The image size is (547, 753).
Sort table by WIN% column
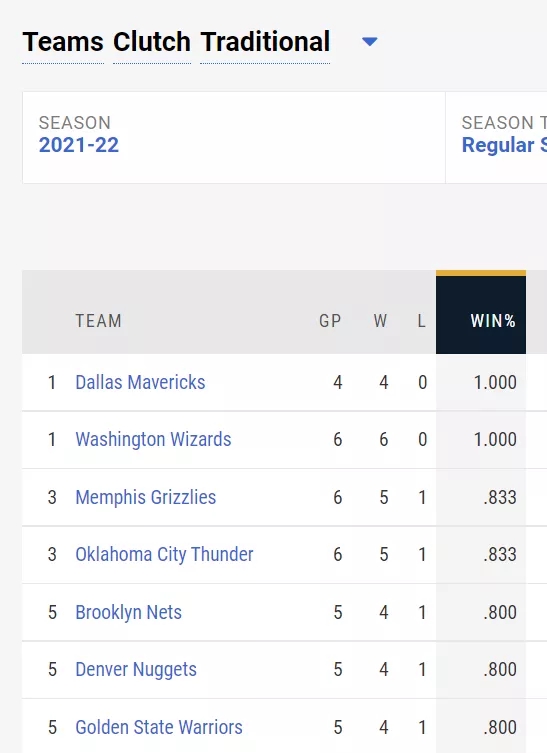click(x=481, y=315)
